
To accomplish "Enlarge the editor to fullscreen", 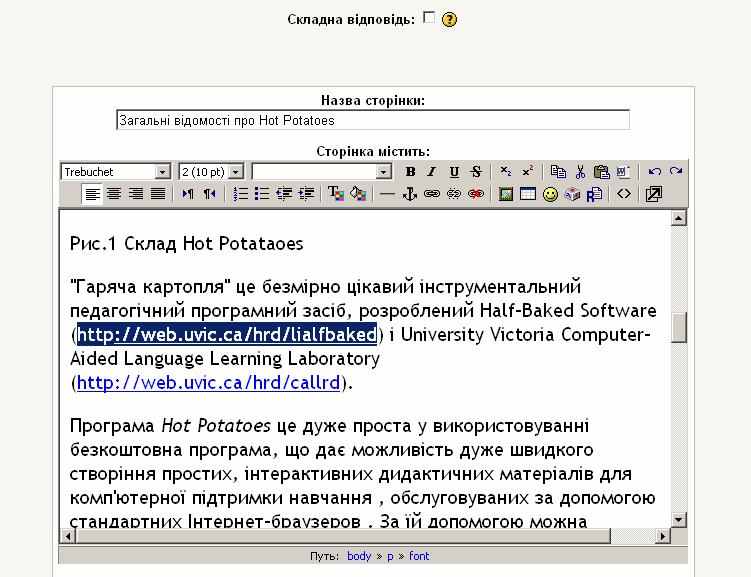I will coord(653,194).
